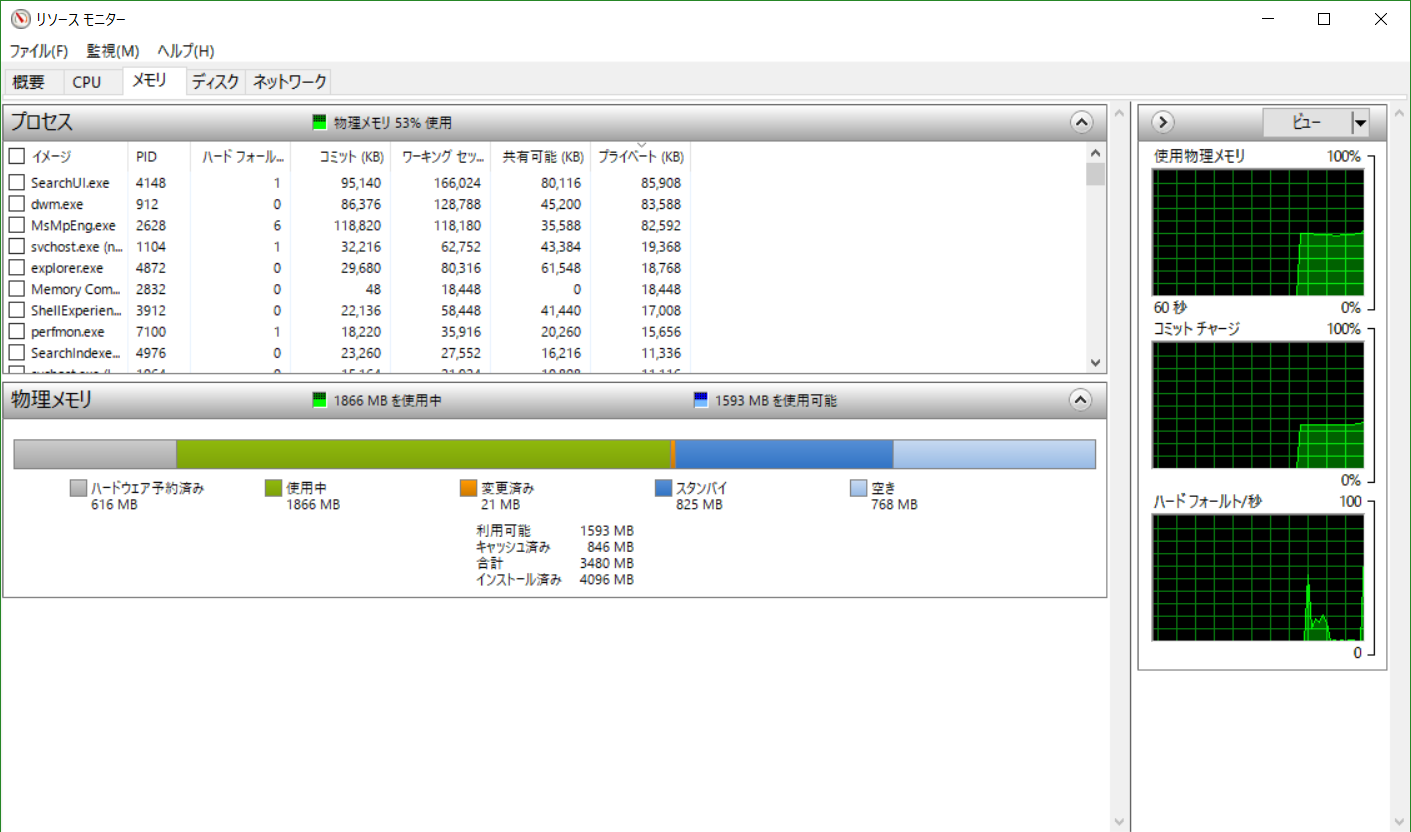1411x832 pixels.
Task: Click the process list scrollbar thumb
Action: coord(1095,175)
